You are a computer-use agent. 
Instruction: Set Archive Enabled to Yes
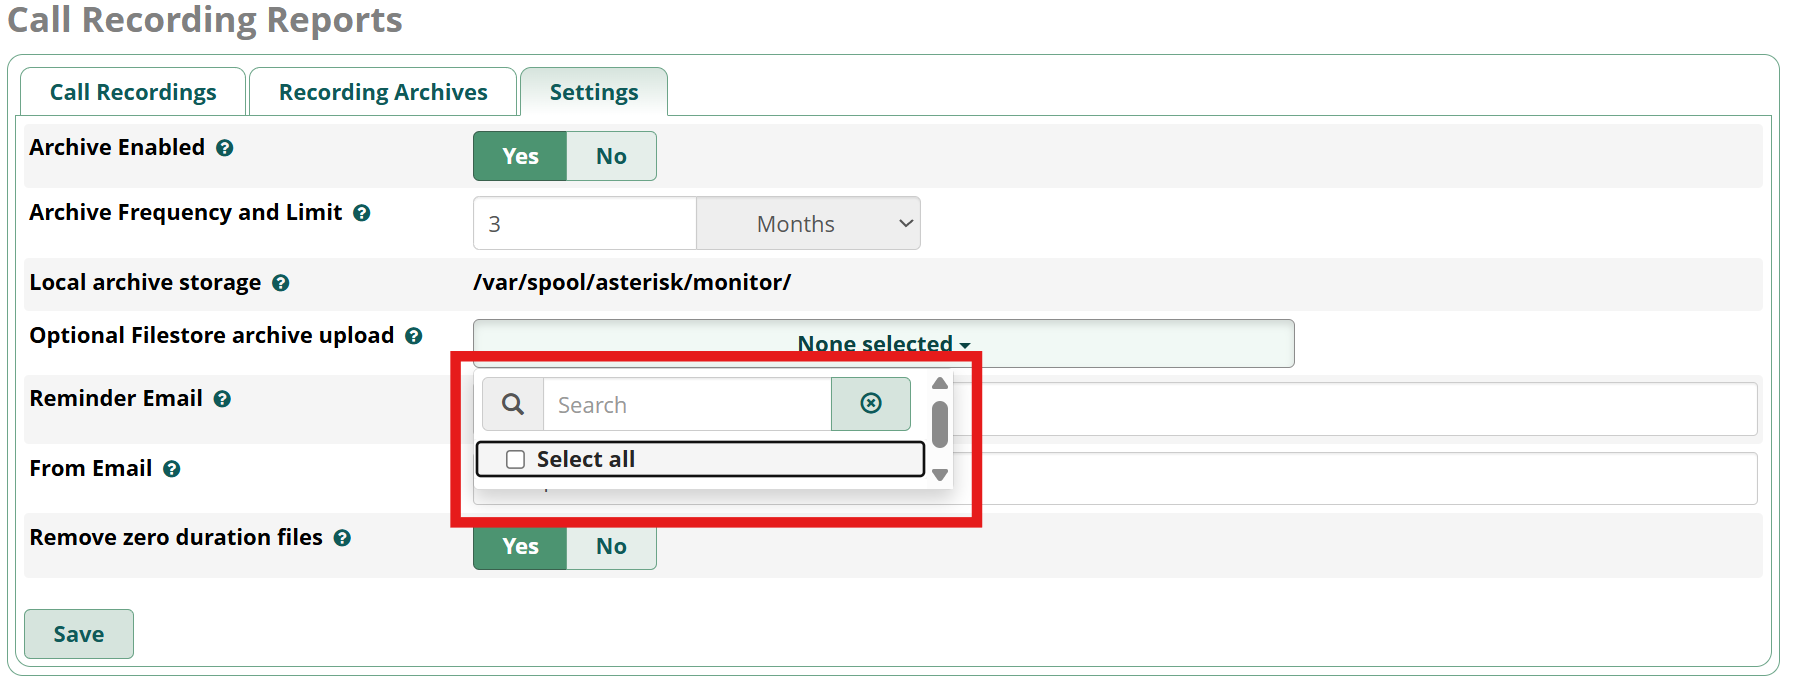pos(520,156)
